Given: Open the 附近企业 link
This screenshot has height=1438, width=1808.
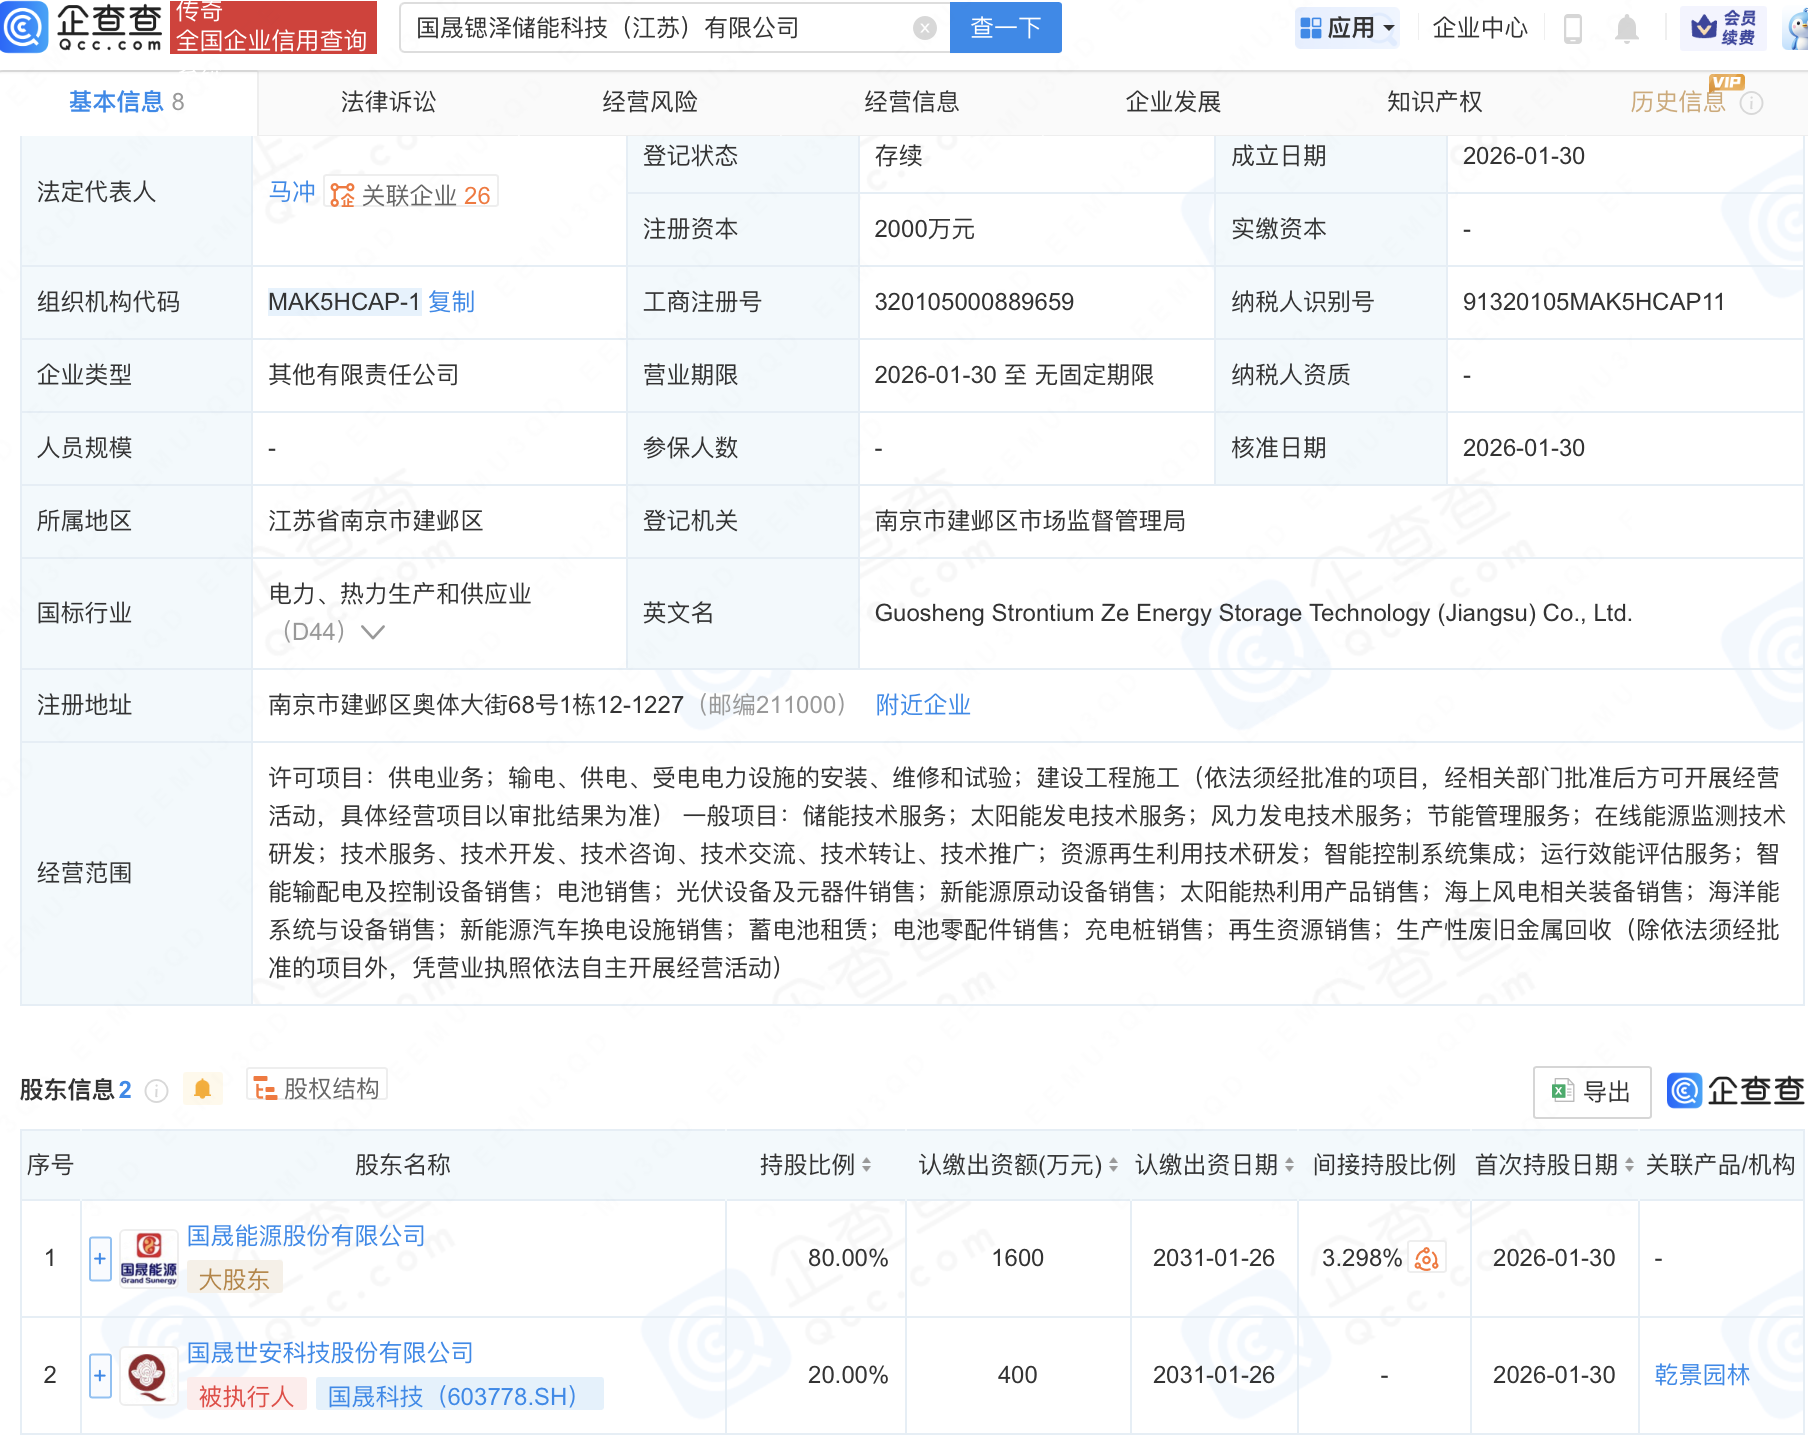Looking at the screenshot, I should point(922,705).
